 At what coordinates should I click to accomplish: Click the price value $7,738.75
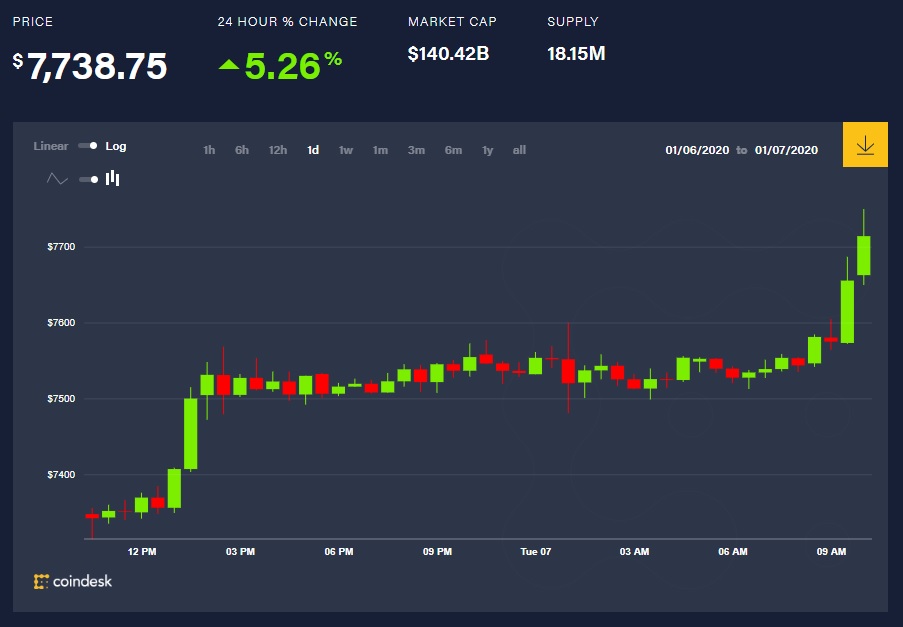coord(90,66)
